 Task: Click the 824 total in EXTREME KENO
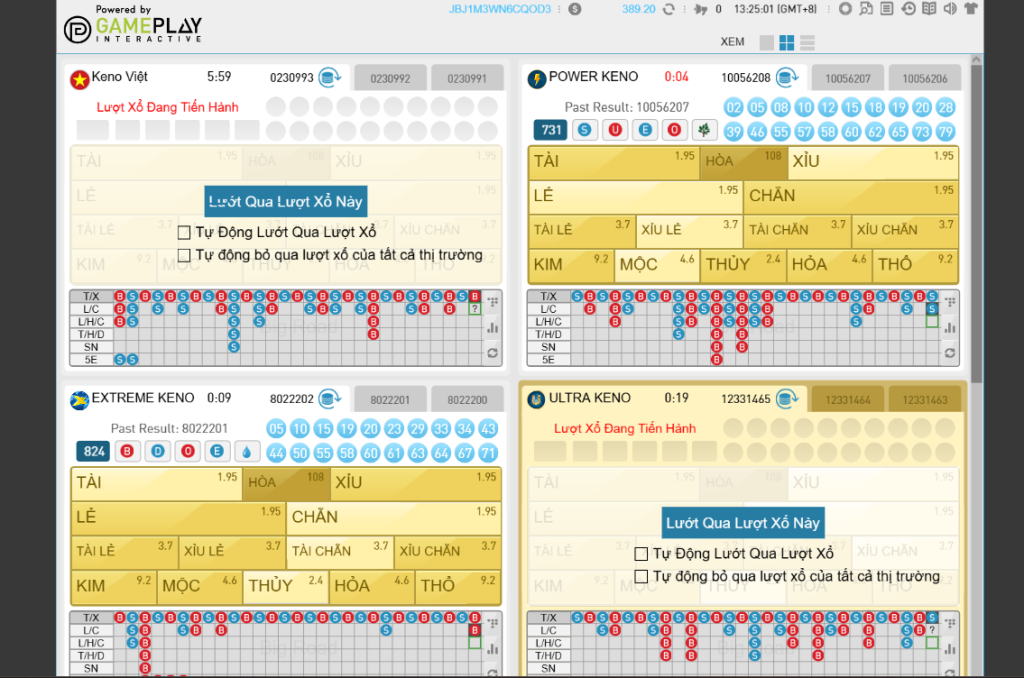[x=93, y=451]
